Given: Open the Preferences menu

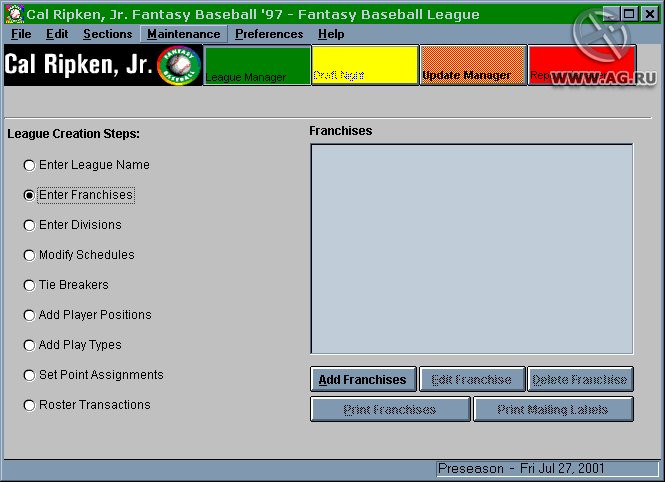Looking at the screenshot, I should point(269,34).
